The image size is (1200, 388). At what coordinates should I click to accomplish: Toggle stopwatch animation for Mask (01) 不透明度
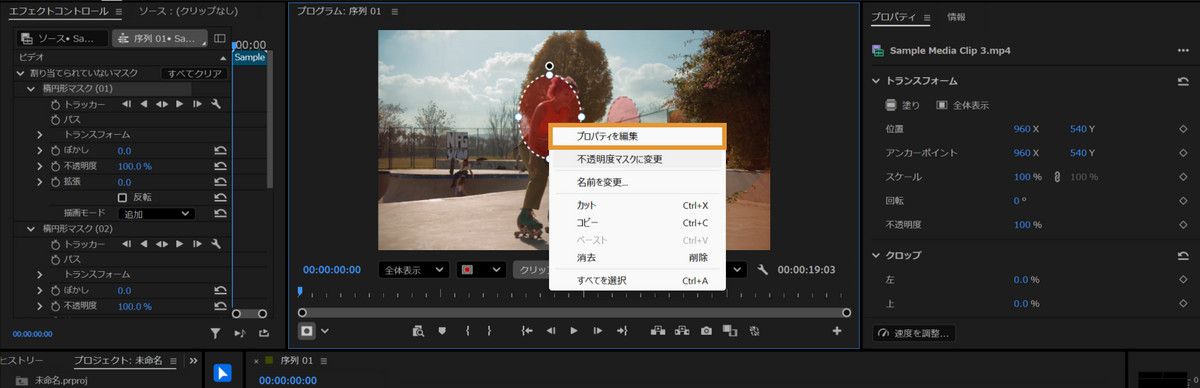tap(55, 166)
